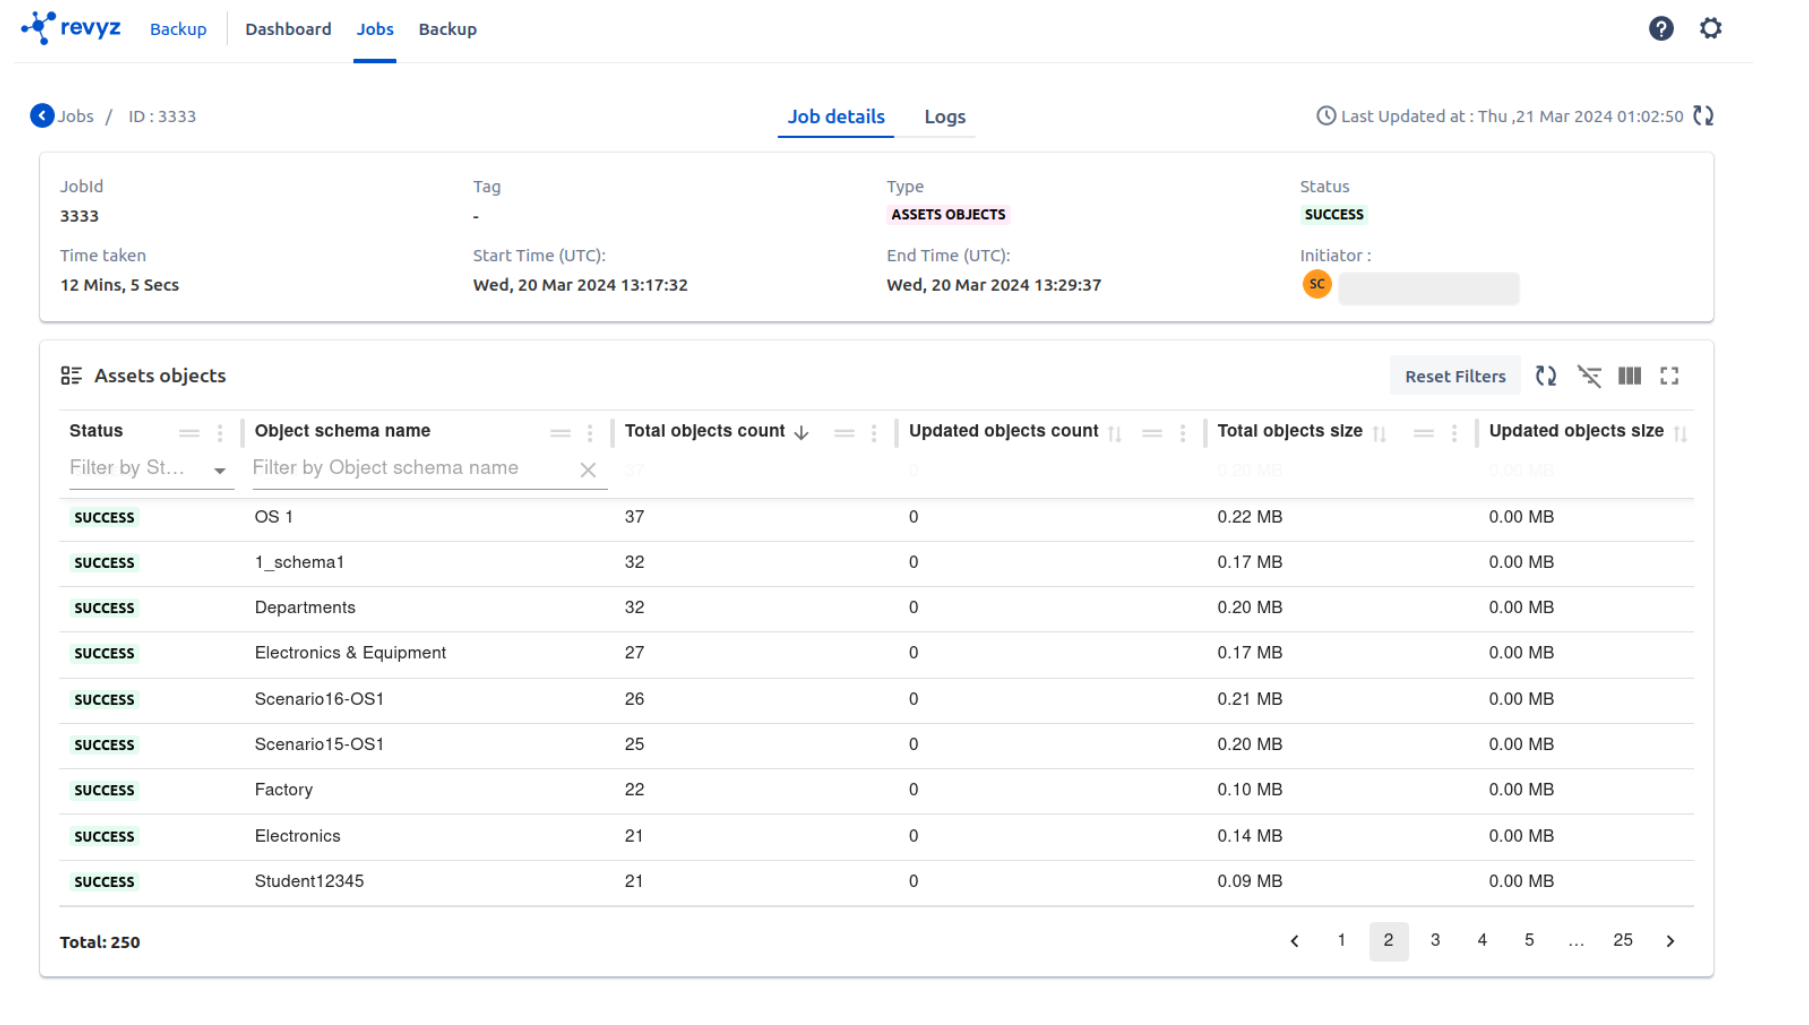Open the Jobs menu item
Image resolution: width=1809 pixels, height=1025 pixels.
point(375,29)
